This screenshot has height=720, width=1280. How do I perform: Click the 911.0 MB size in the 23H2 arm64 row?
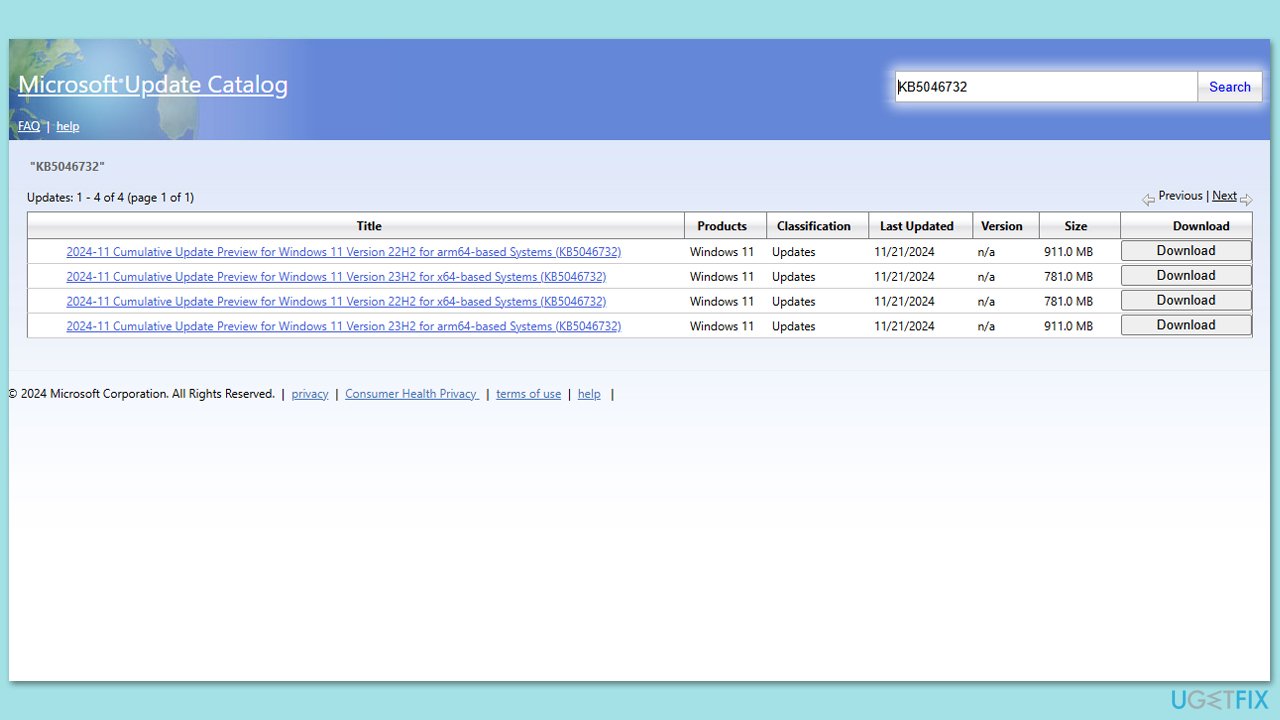tap(1068, 326)
